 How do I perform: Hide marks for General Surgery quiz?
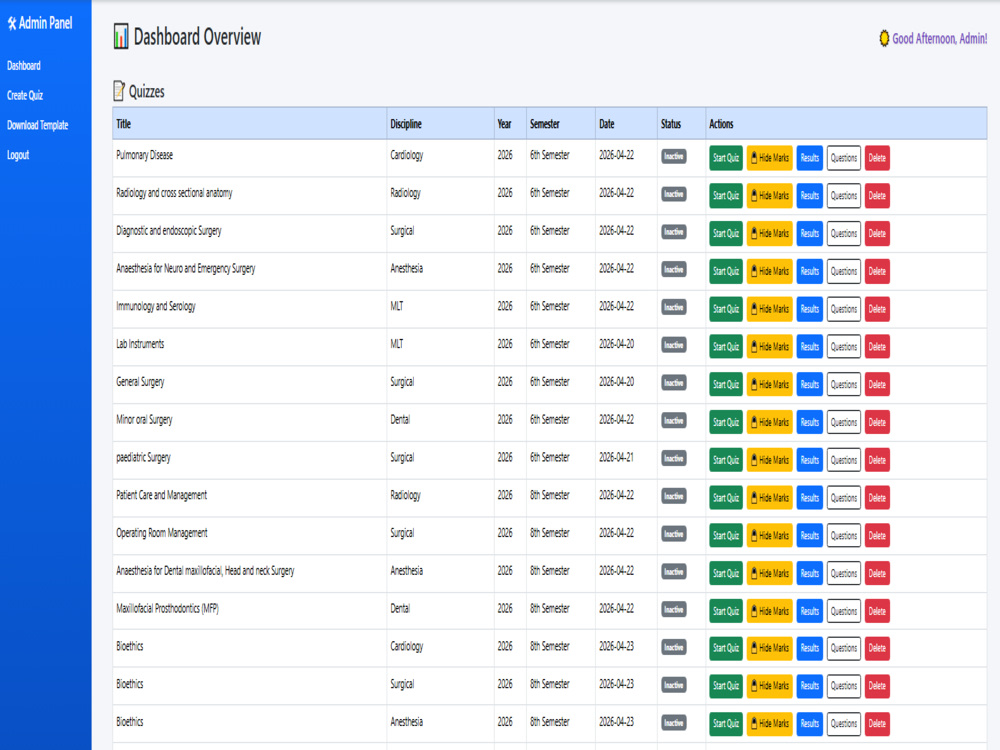(x=770, y=385)
